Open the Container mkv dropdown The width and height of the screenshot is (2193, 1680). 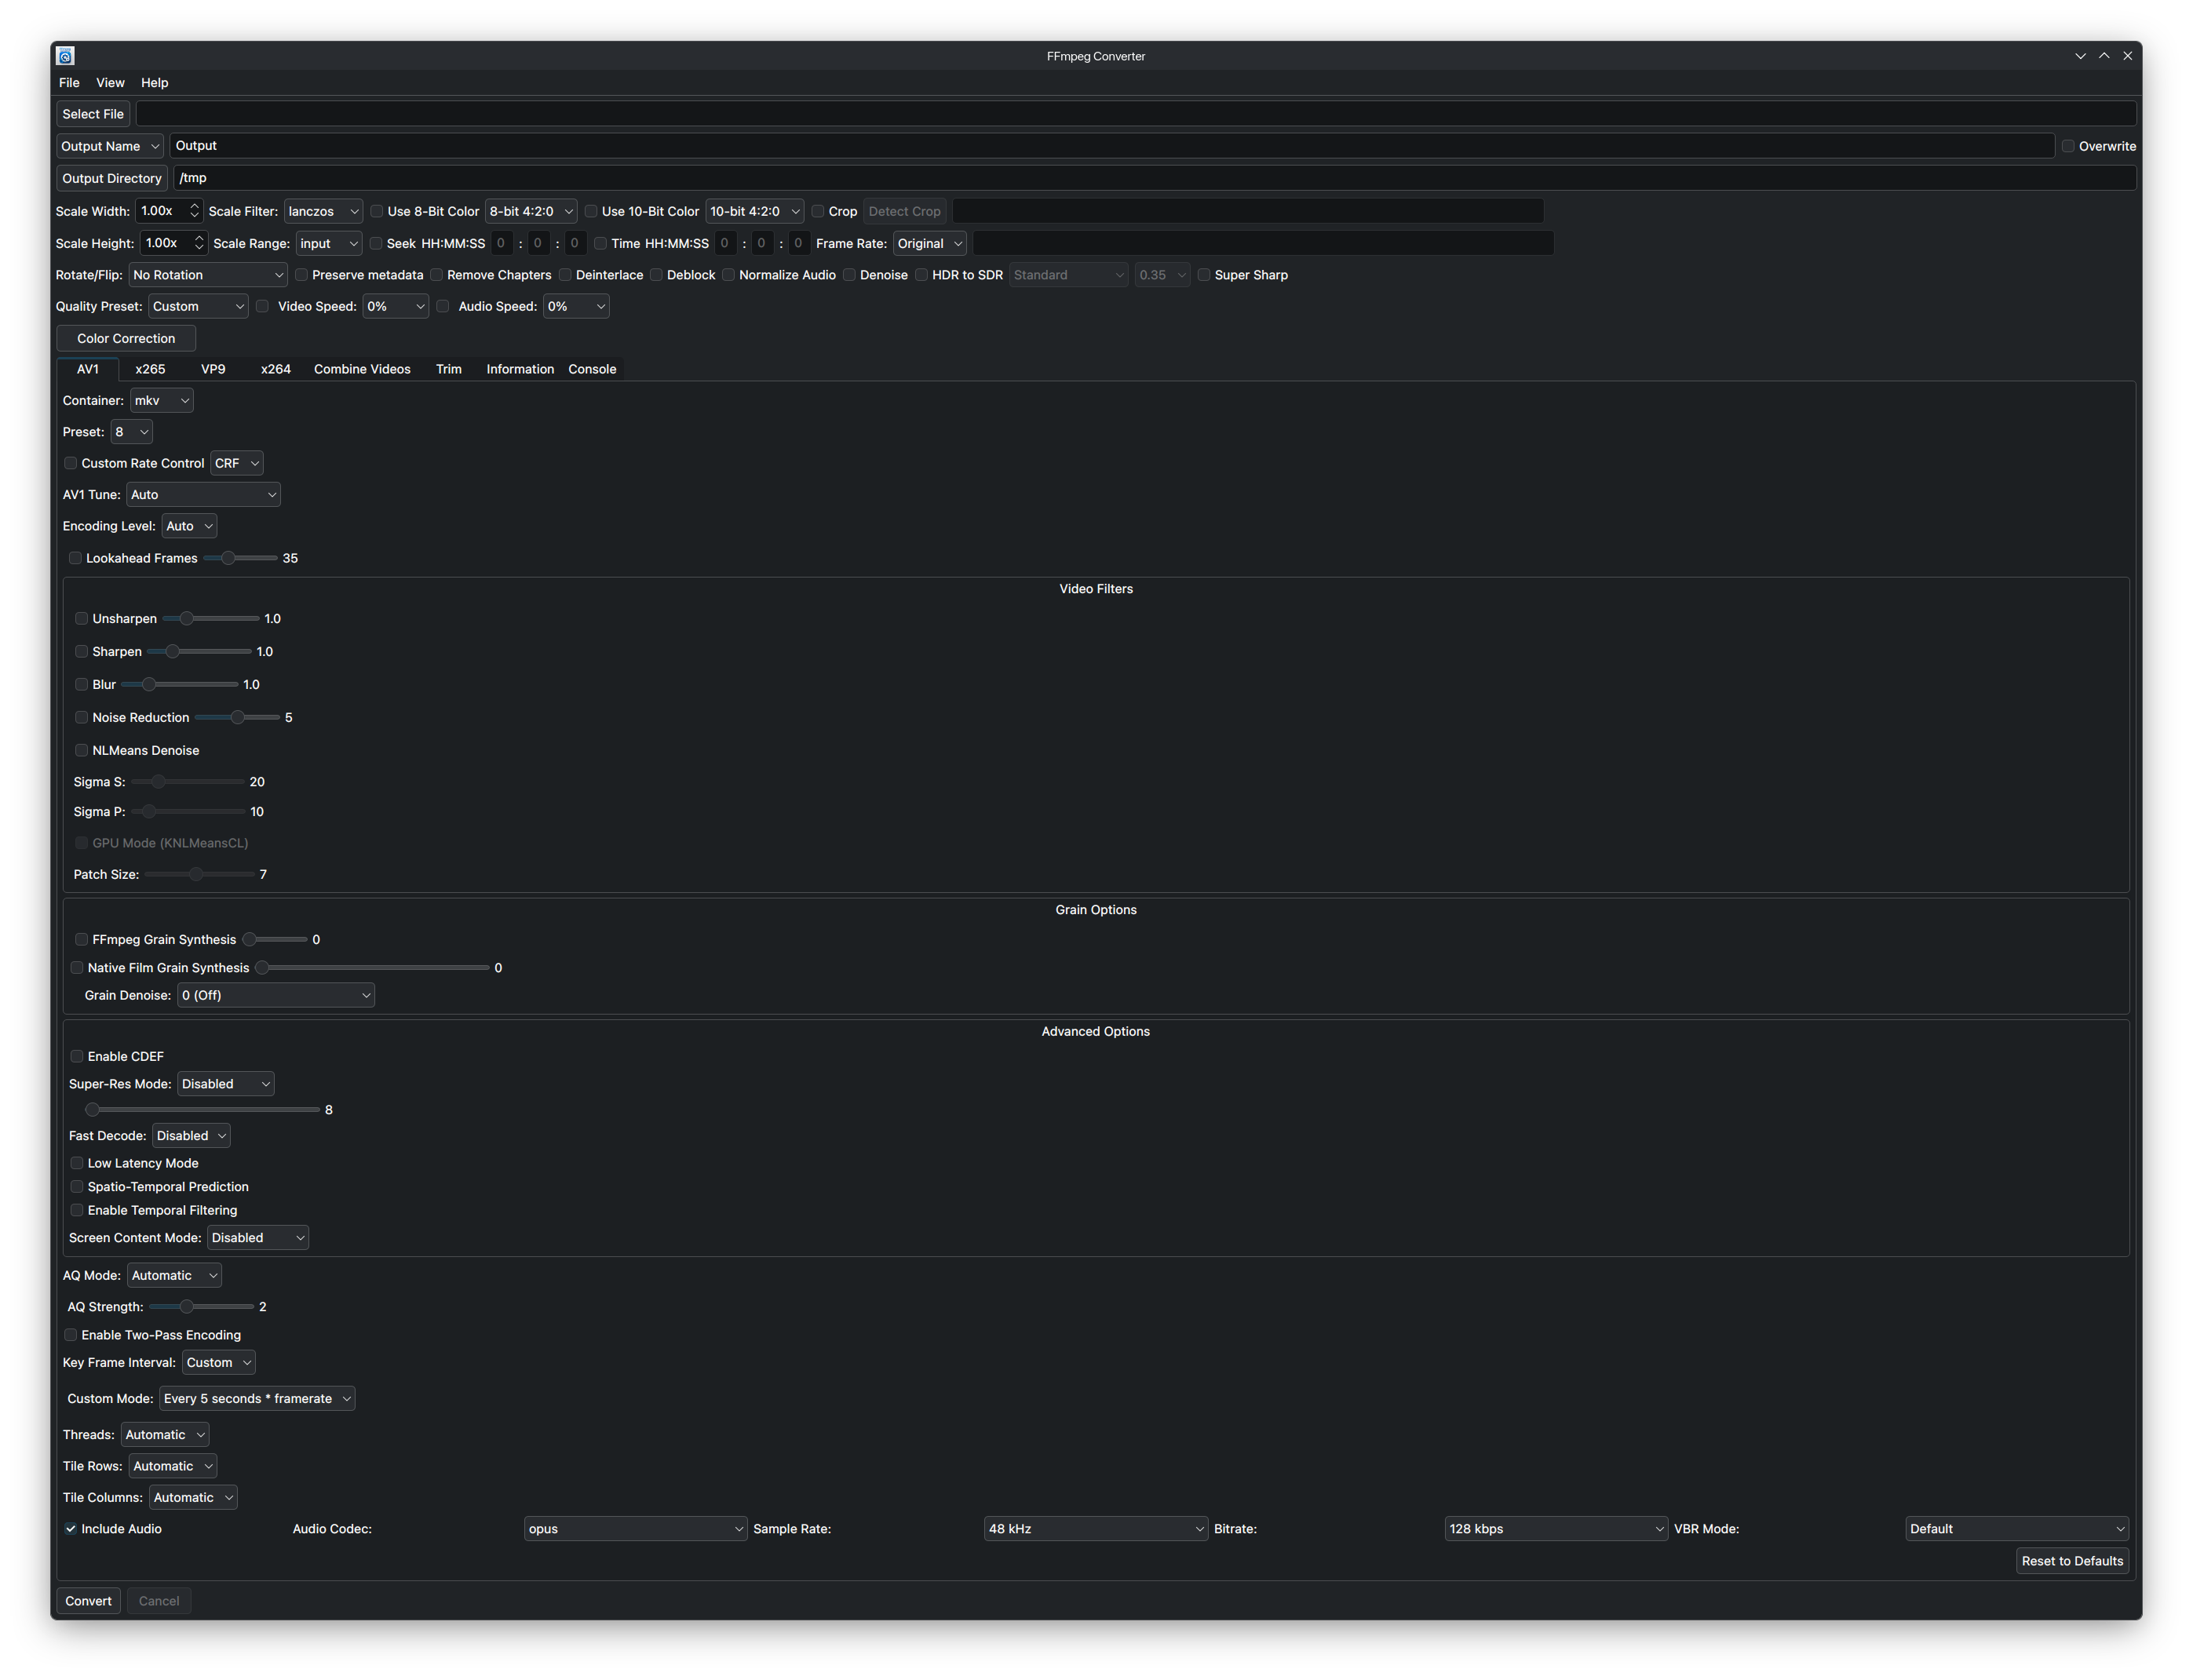tap(161, 401)
